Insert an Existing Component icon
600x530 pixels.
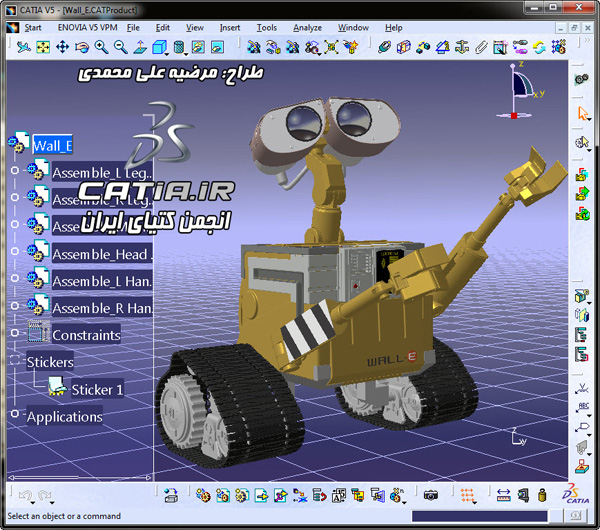tap(261, 496)
